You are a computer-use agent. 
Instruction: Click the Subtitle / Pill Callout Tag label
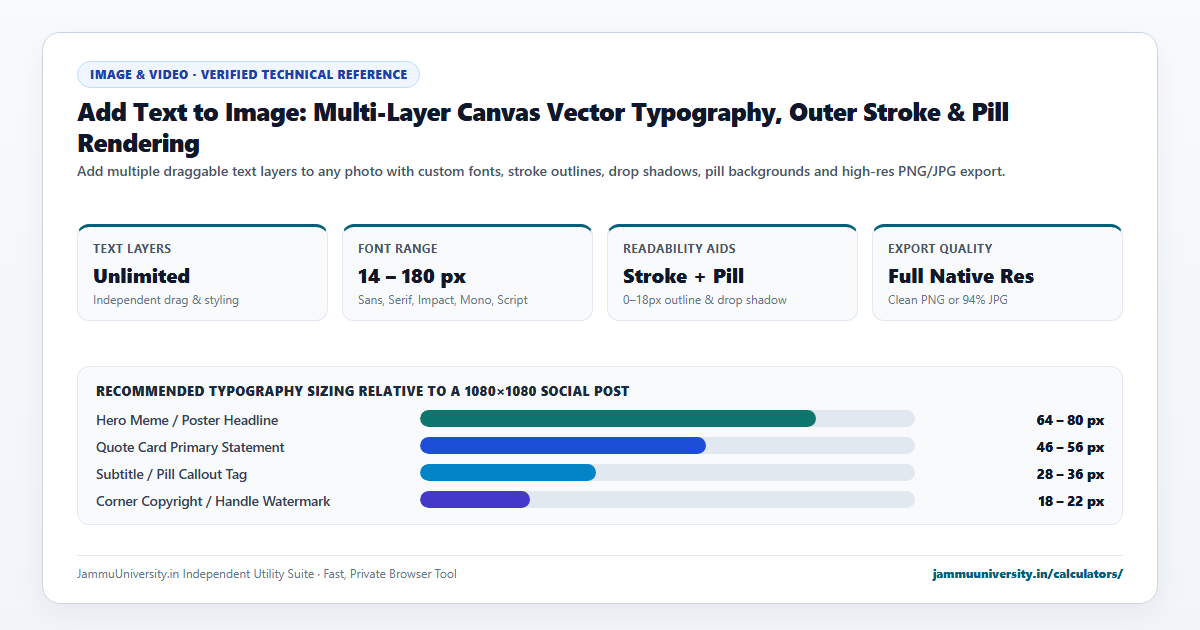[172, 474]
